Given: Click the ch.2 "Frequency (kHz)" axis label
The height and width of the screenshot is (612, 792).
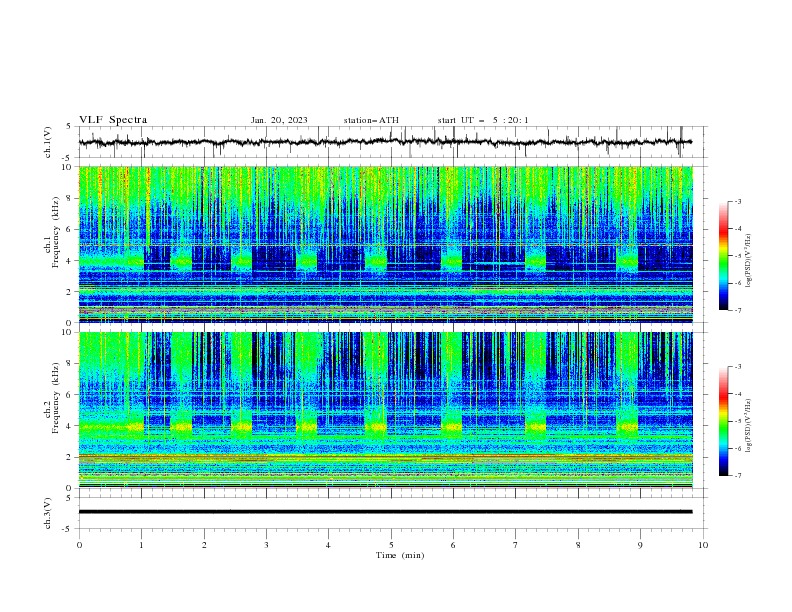Looking at the screenshot, I should [55, 398].
